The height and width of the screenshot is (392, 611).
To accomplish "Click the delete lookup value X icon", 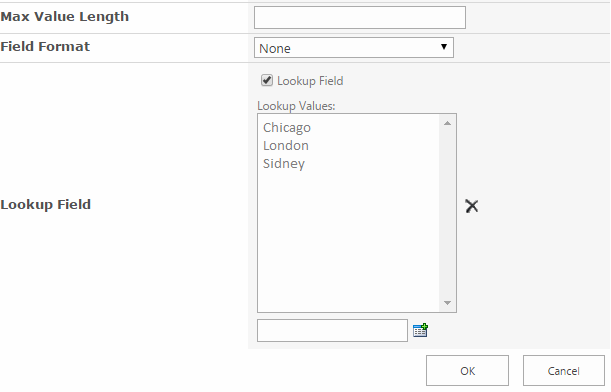I will click(471, 206).
